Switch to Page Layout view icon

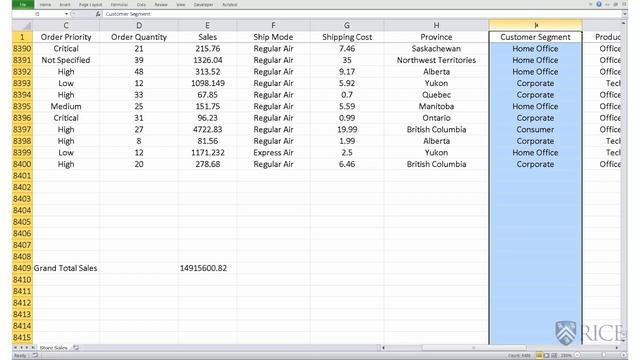pyautogui.click(x=547, y=356)
